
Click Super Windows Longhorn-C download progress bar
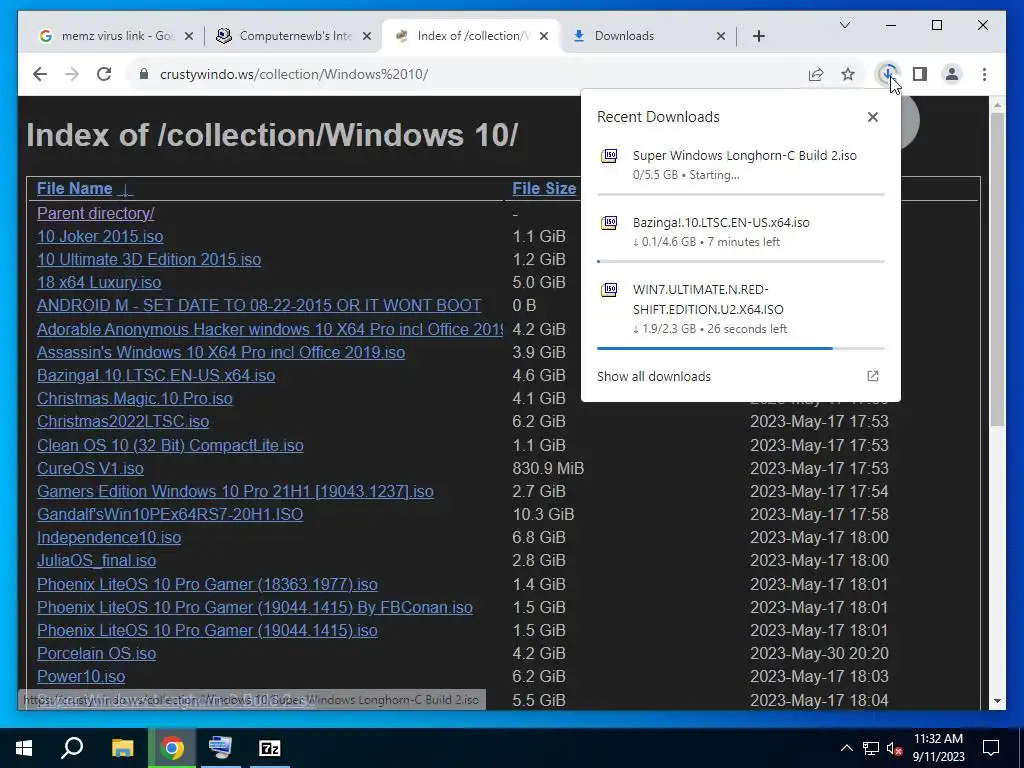[741, 194]
